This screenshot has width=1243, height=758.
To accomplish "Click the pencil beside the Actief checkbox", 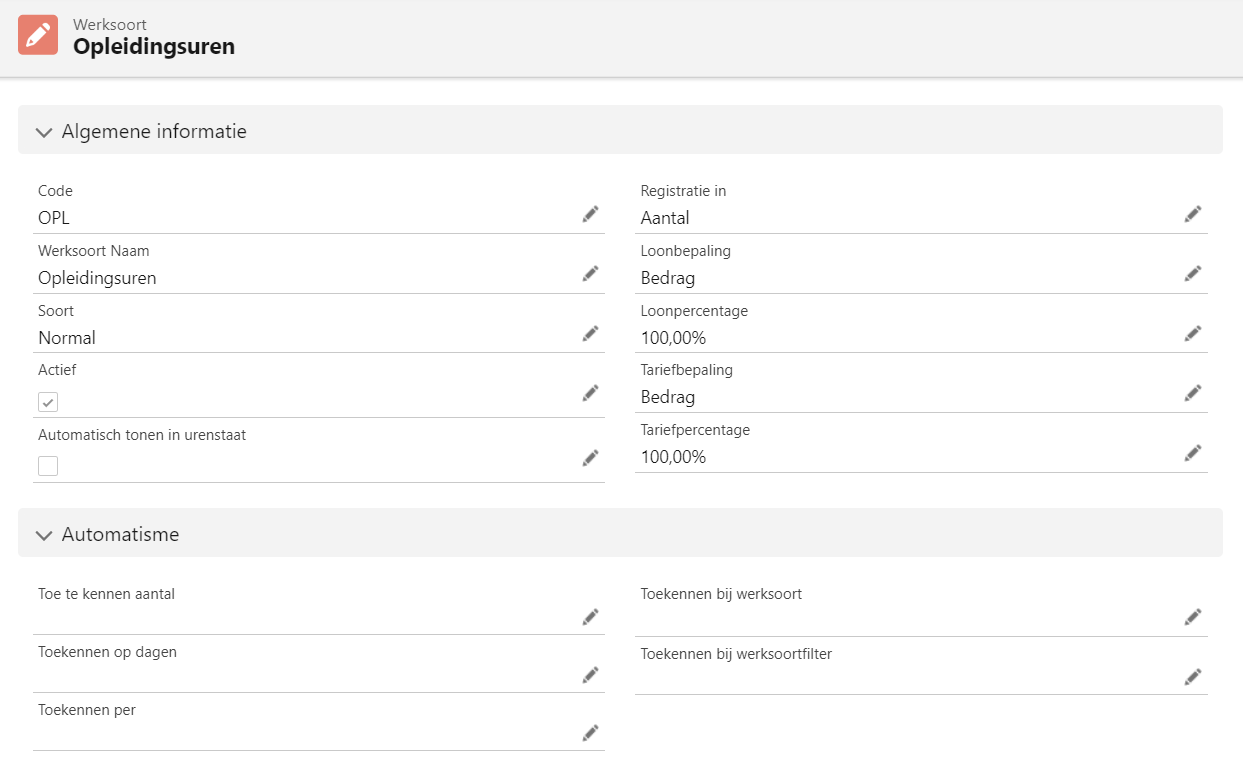I will click(x=590, y=393).
